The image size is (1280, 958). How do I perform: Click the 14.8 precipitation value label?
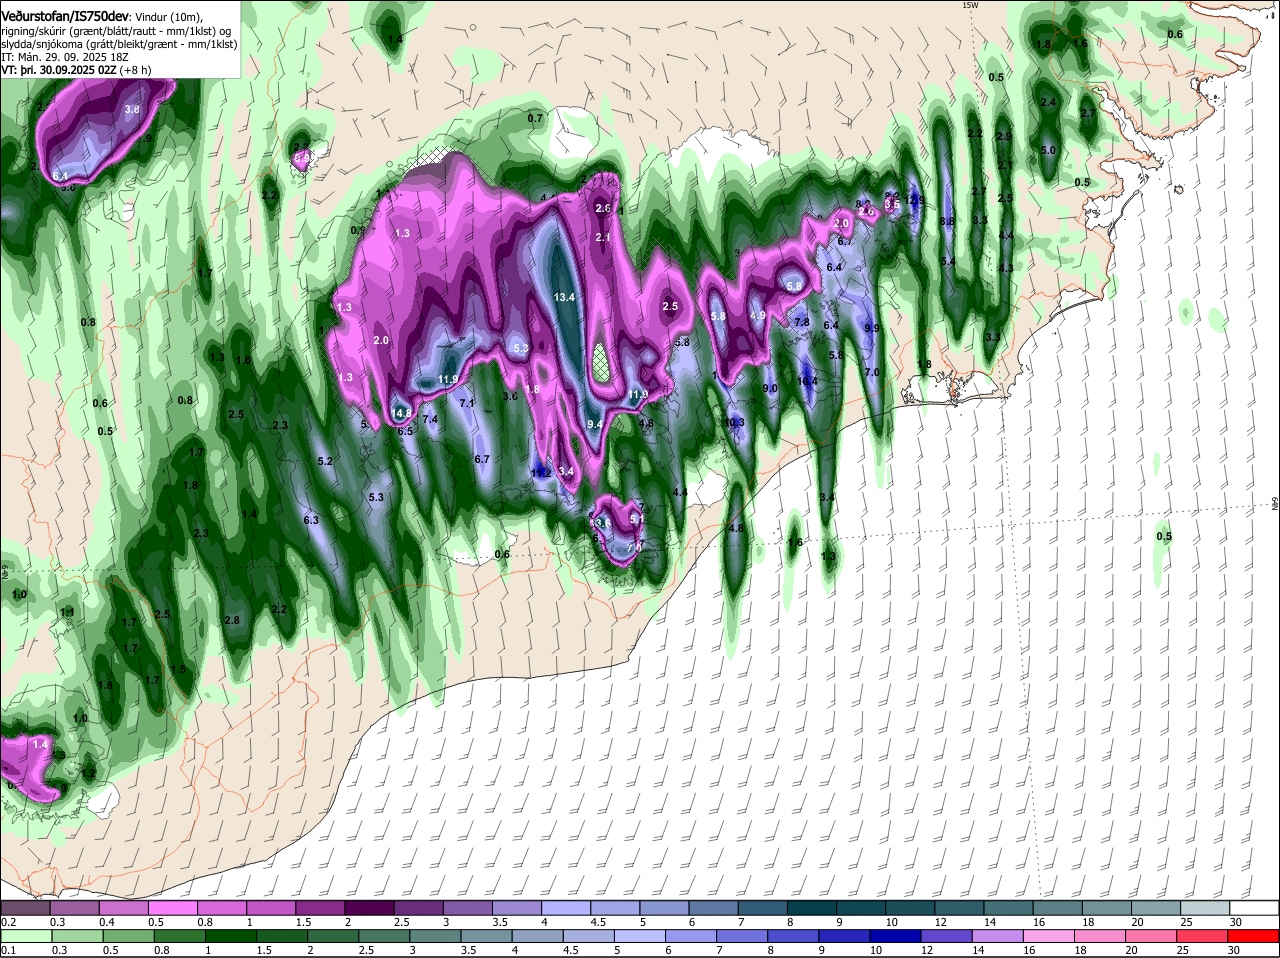(402, 412)
